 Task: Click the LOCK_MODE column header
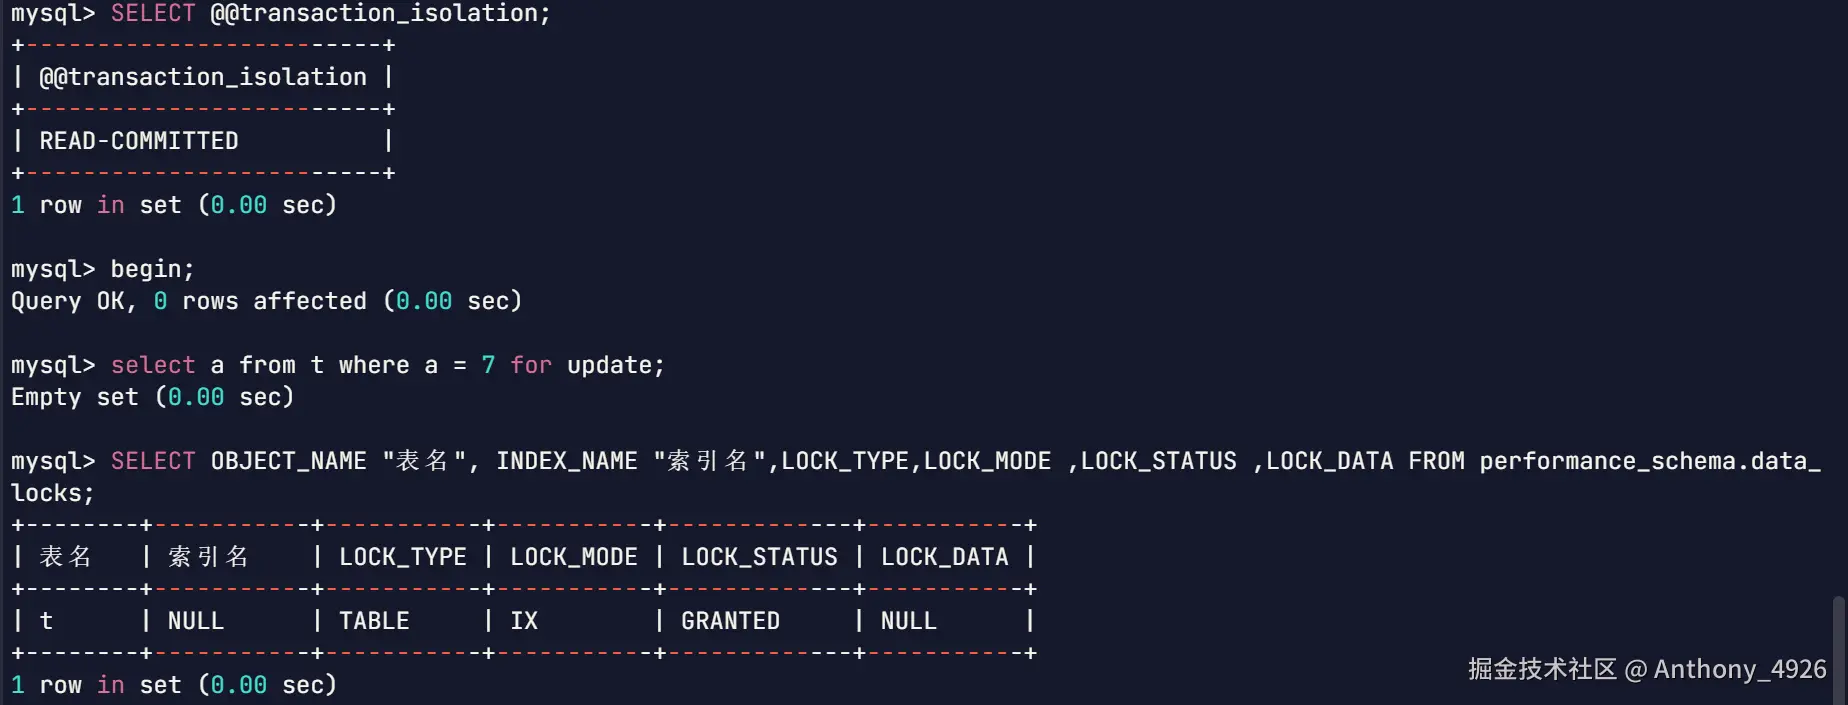pyautogui.click(x=574, y=557)
